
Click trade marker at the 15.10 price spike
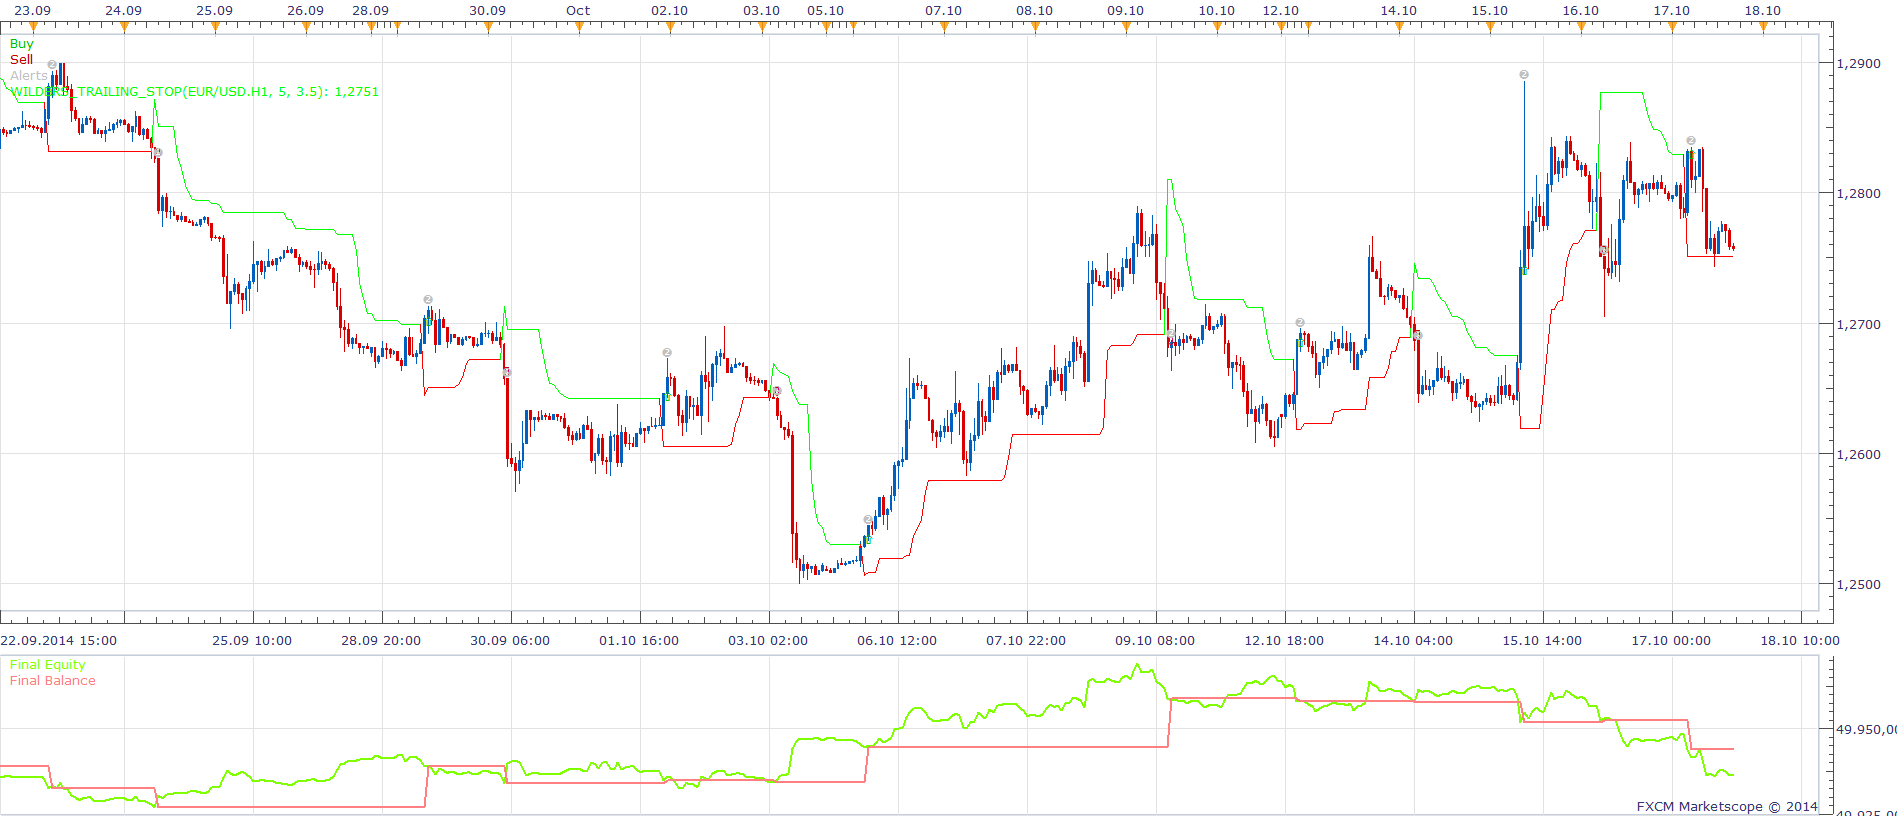coord(1524,74)
